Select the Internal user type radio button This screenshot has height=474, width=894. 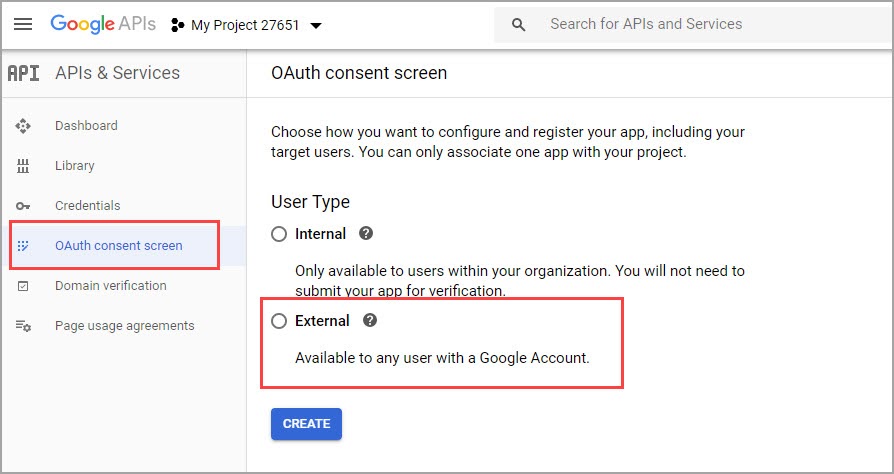tap(279, 234)
